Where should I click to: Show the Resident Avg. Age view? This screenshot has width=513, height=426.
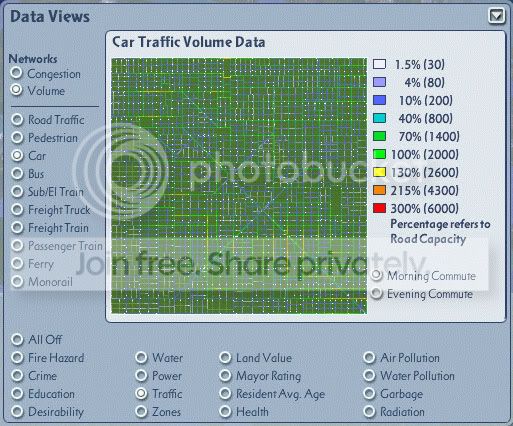pos(225,393)
